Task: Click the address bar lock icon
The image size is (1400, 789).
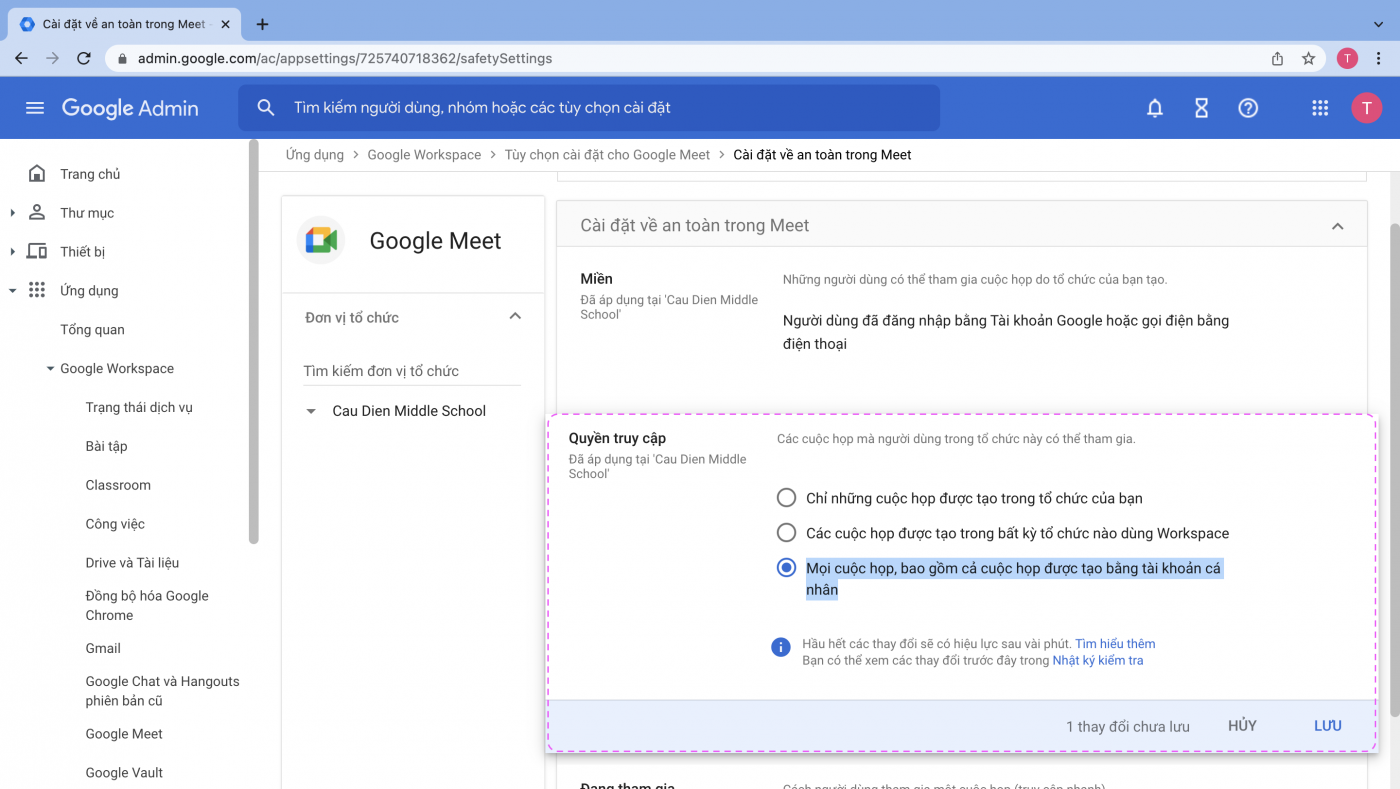Action: click(123, 58)
